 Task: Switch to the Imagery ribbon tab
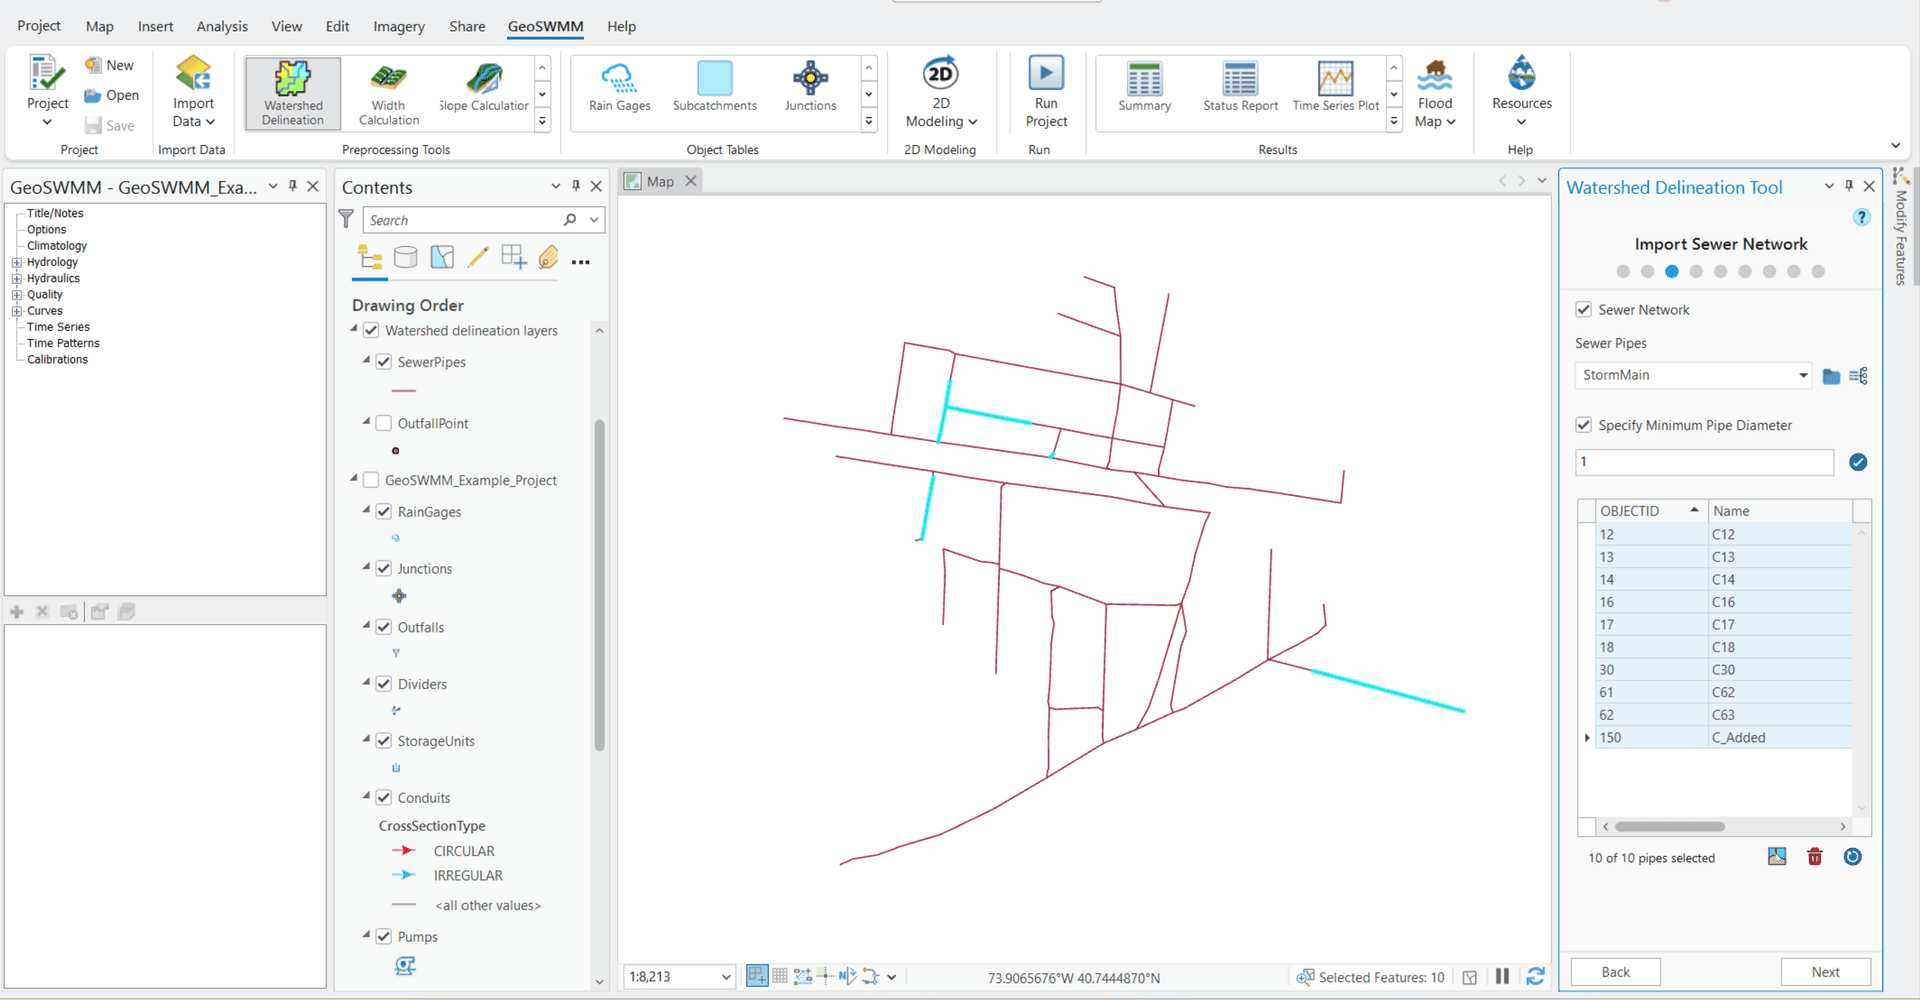pos(399,26)
